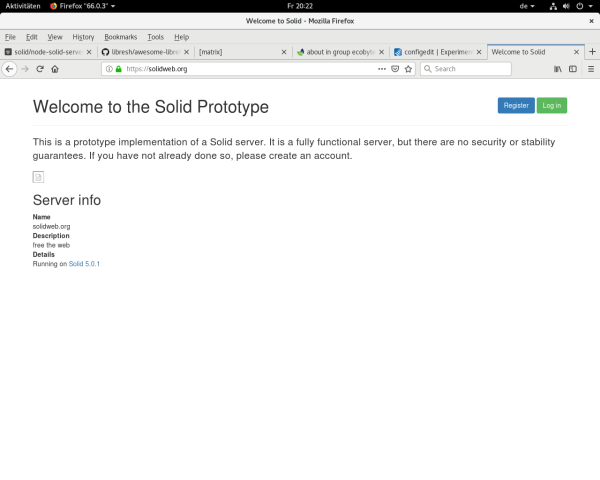600x480 pixels.
Task: Click the blue Register button
Action: pyautogui.click(x=516, y=105)
